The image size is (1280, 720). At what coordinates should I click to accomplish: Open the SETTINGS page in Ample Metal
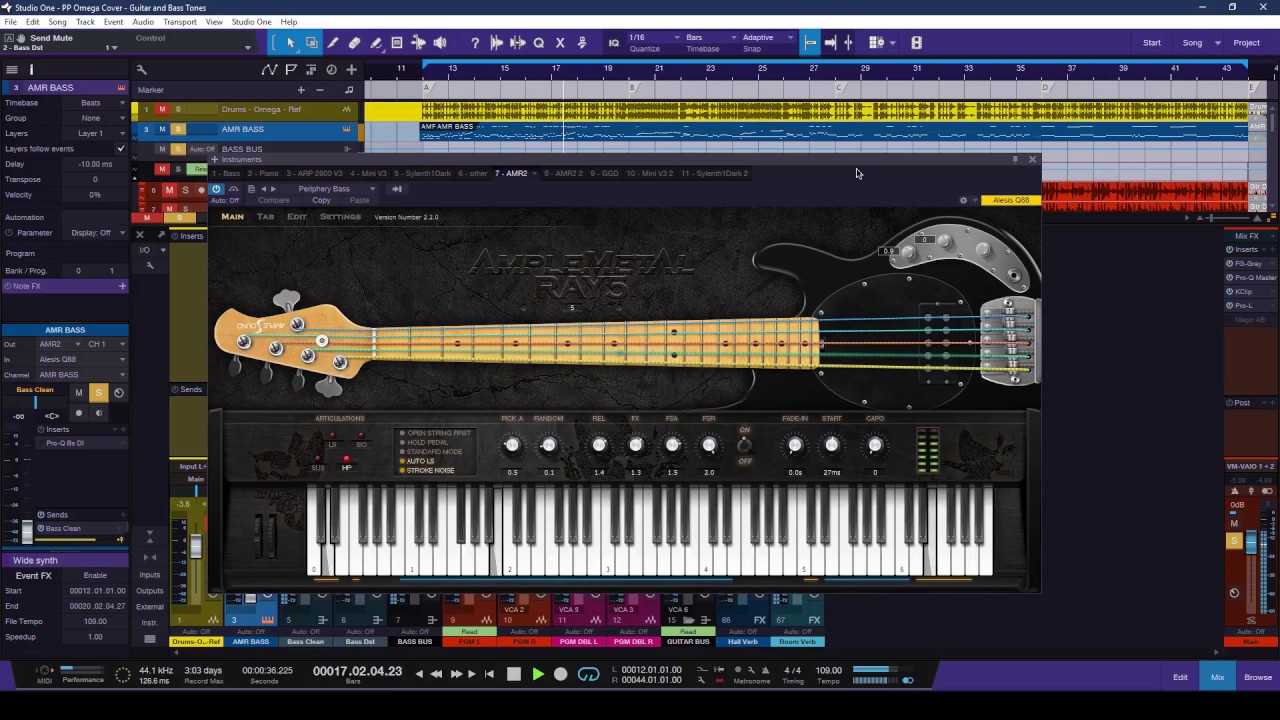(340, 217)
